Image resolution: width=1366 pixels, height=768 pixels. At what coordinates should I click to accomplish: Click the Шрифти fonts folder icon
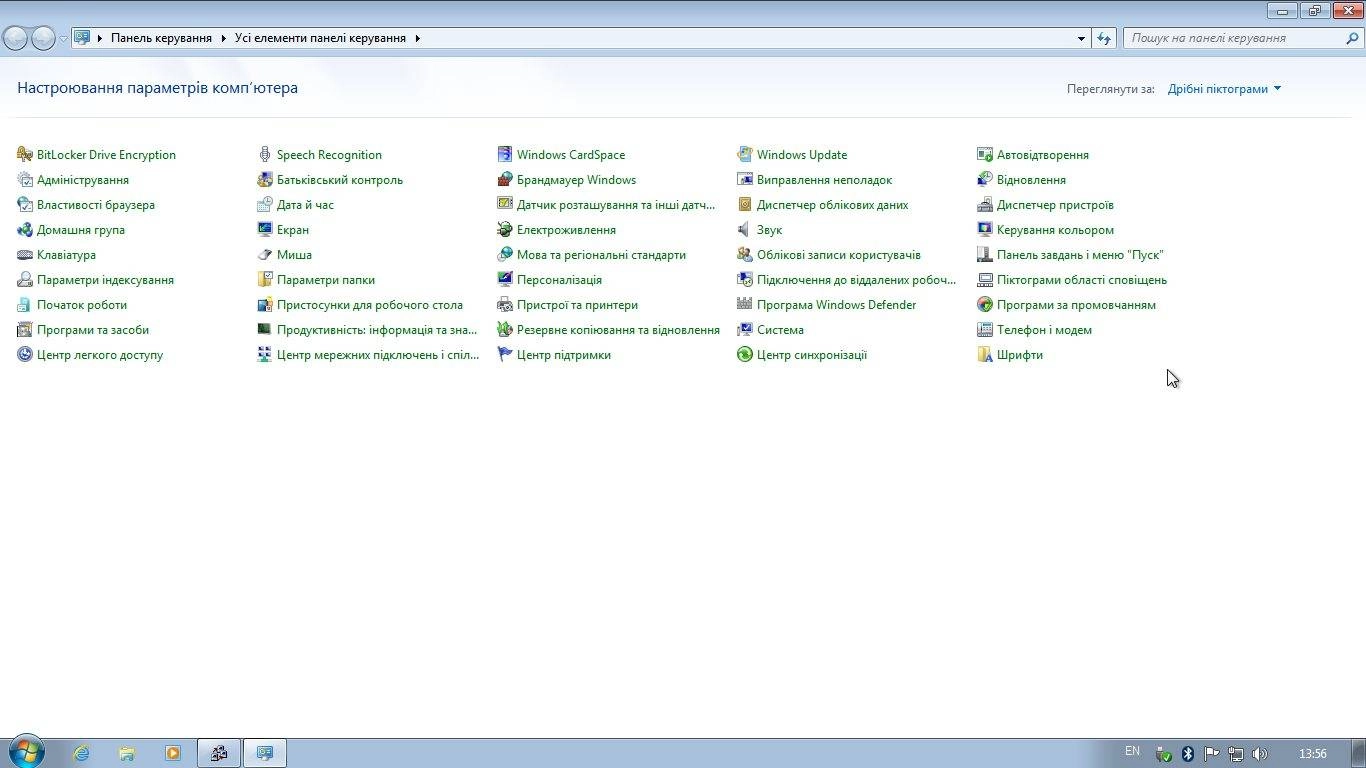click(985, 355)
